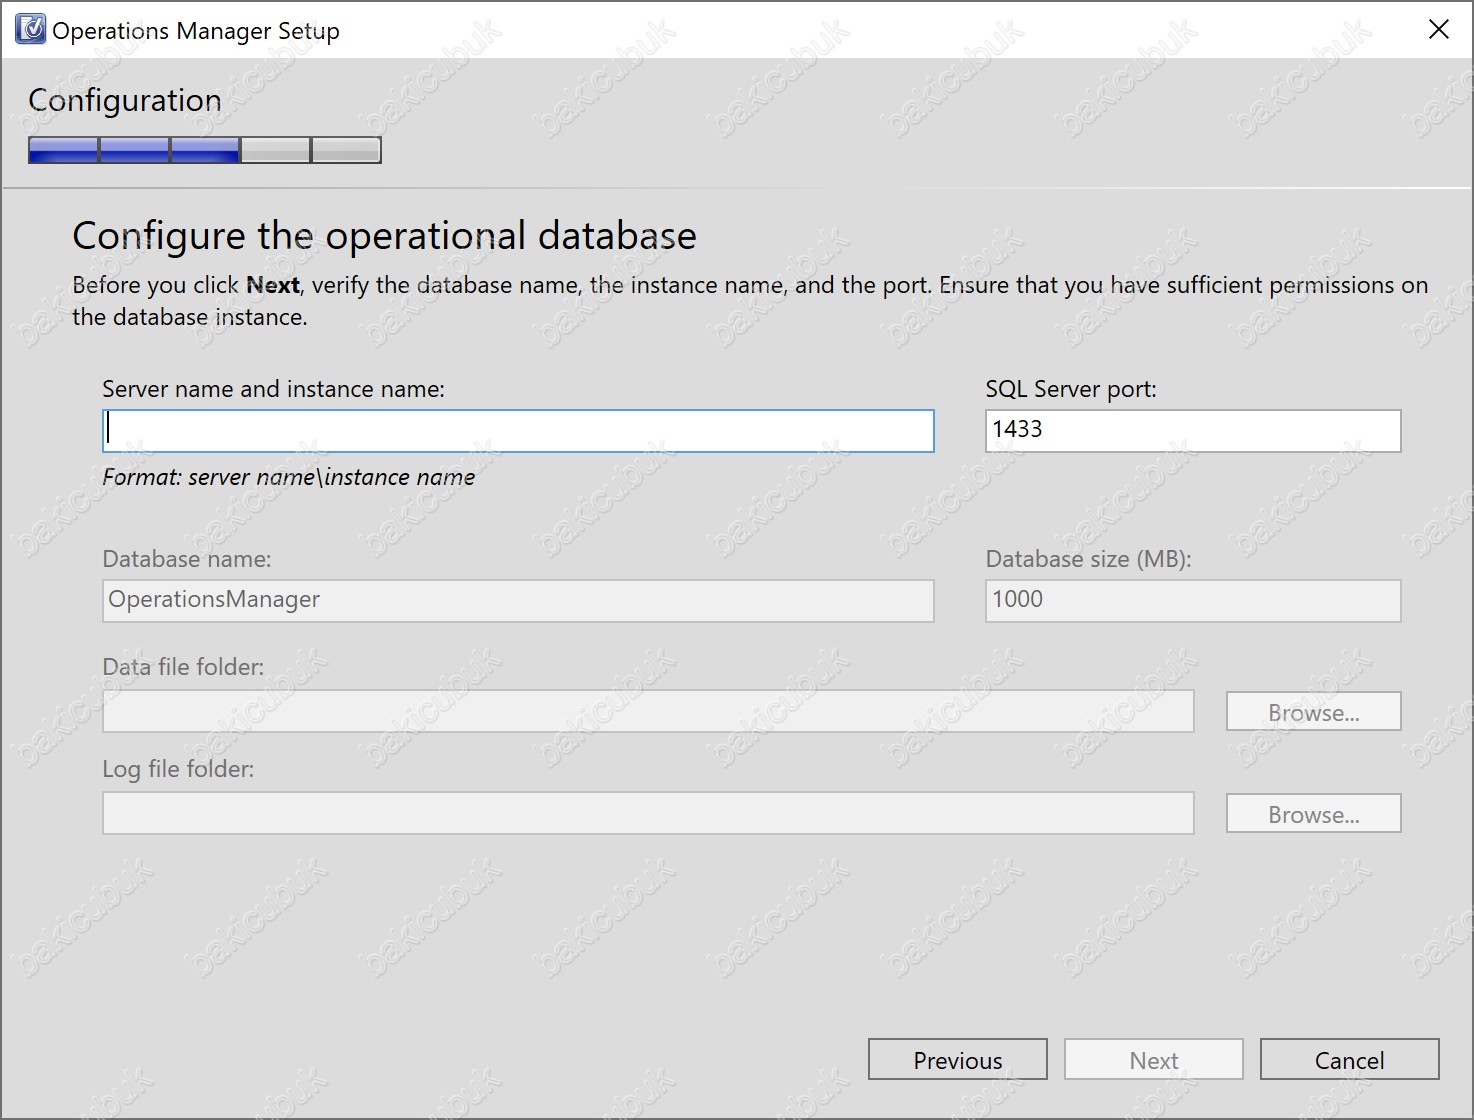Click the 'Configure the operational database' heading
Image resolution: width=1474 pixels, height=1120 pixels.
pyautogui.click(x=384, y=236)
